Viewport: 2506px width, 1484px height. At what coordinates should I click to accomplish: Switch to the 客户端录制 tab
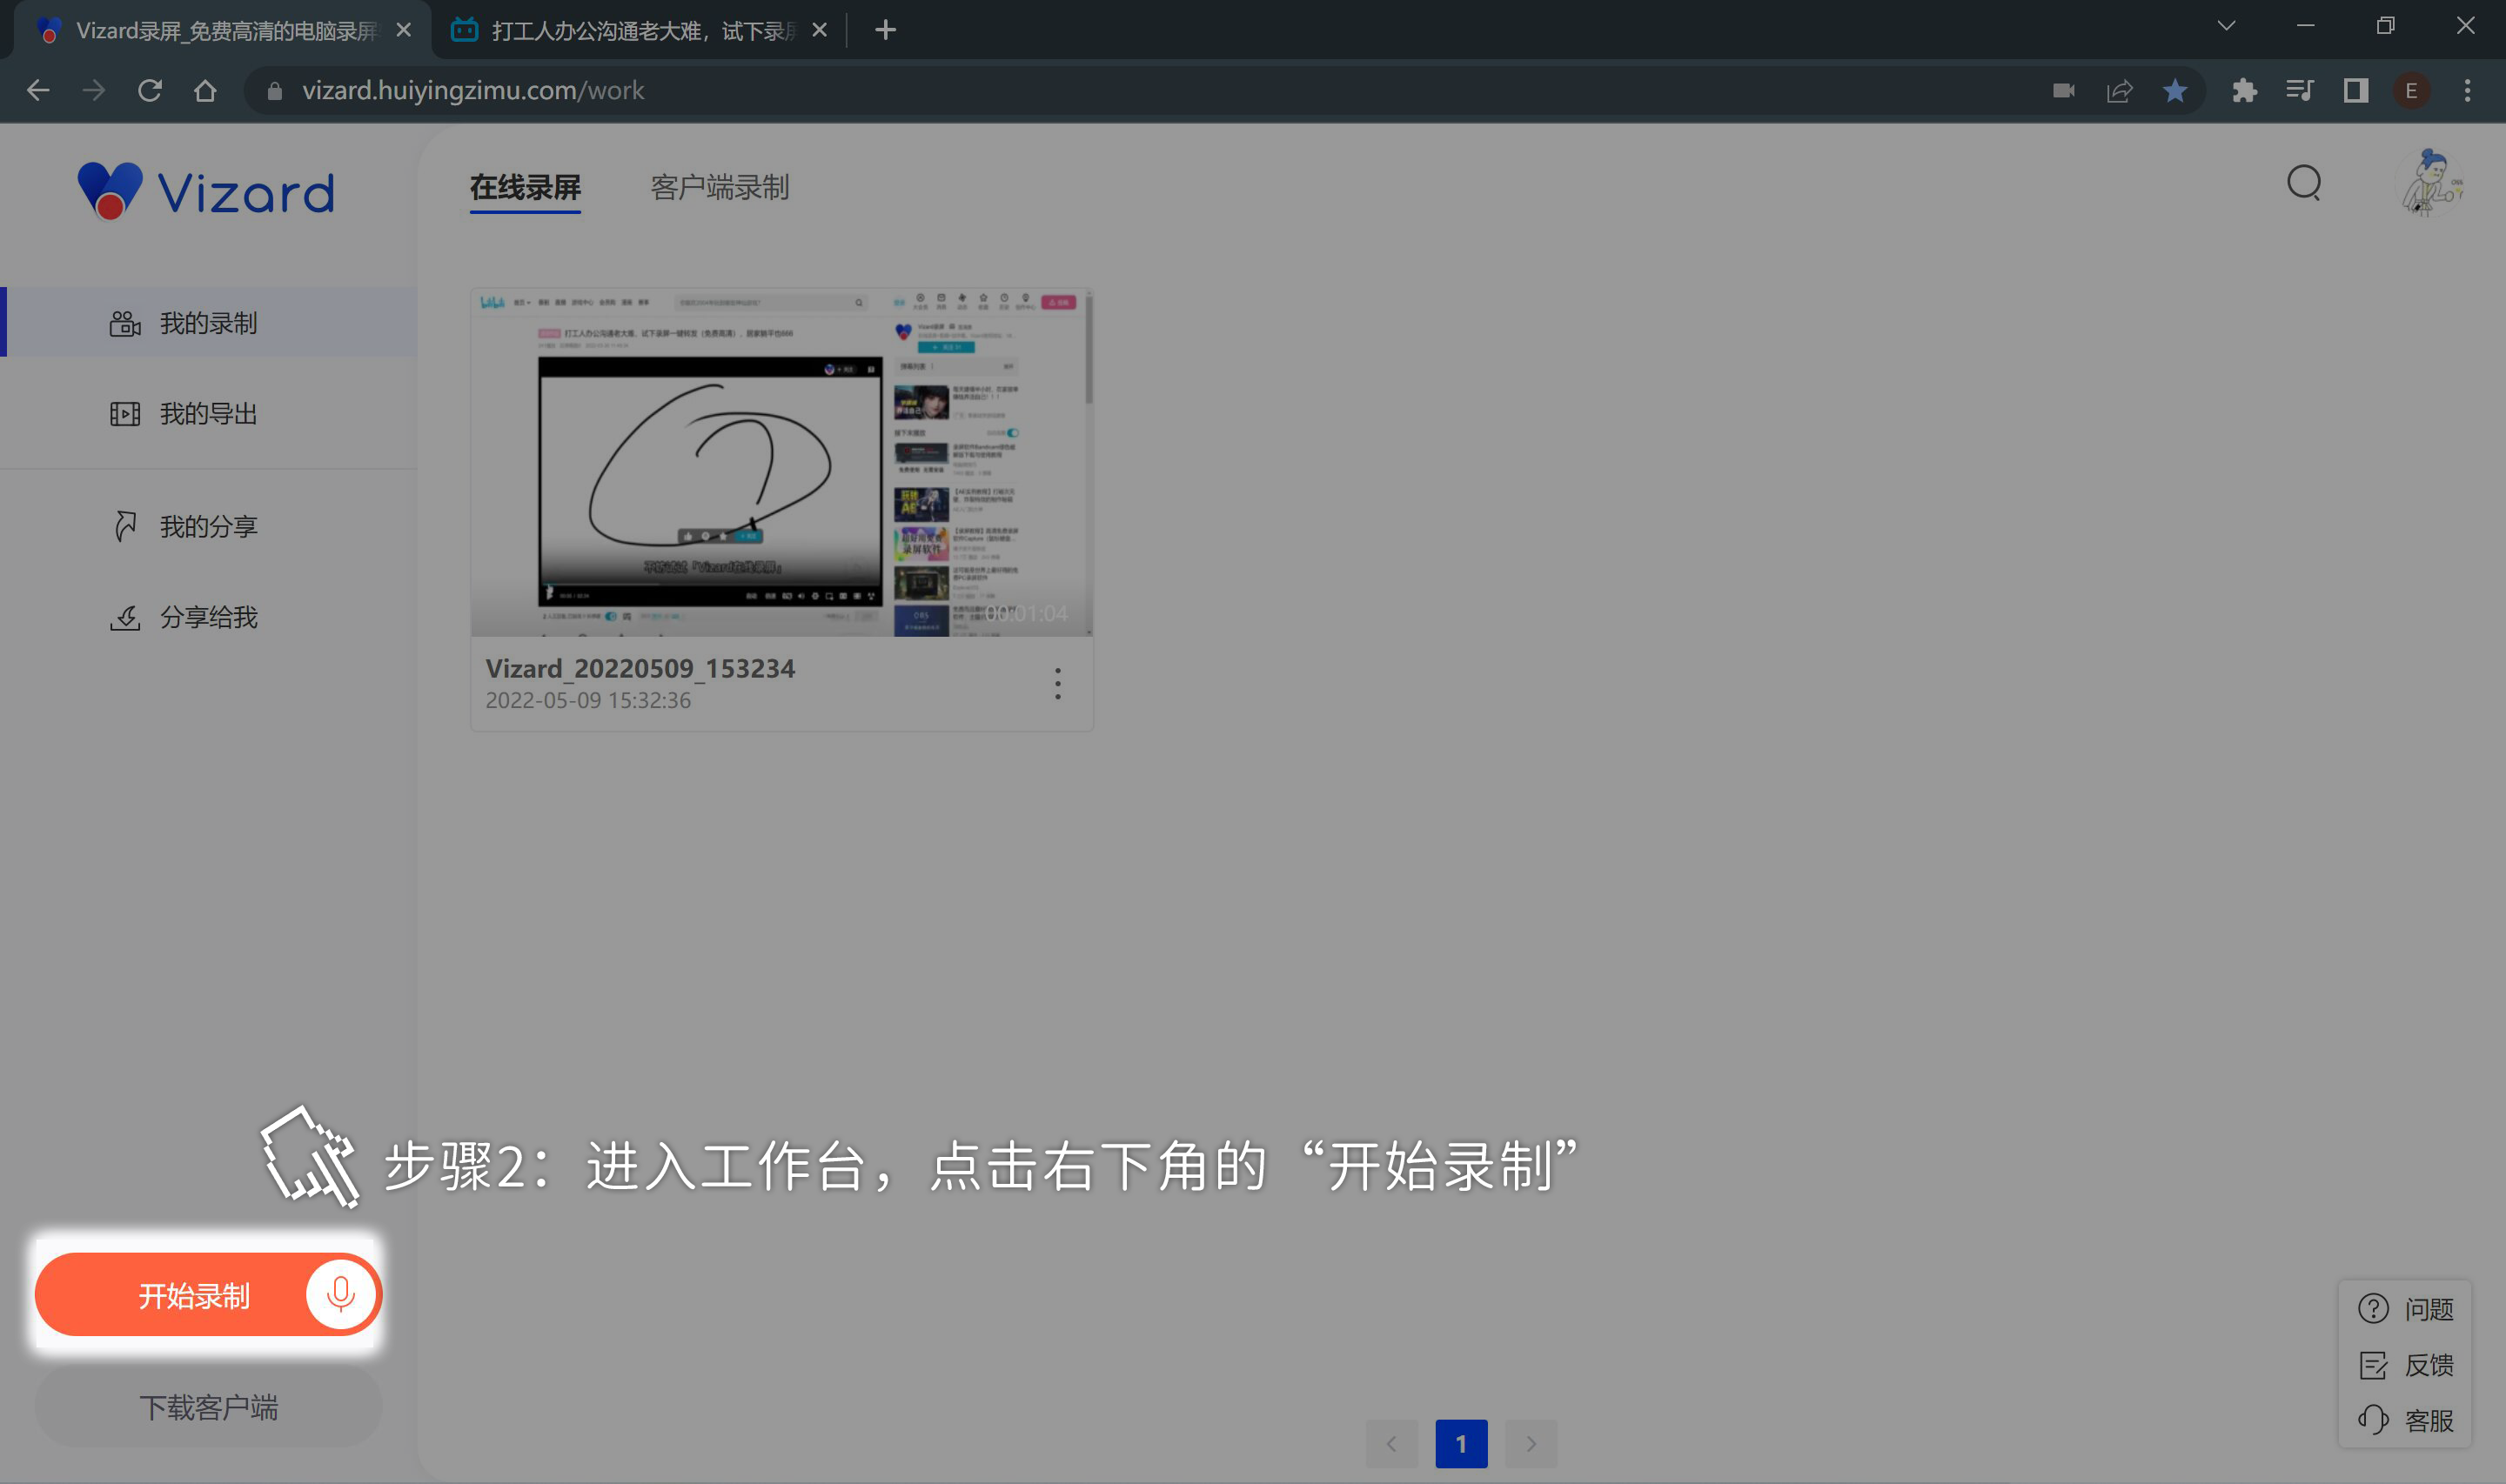click(719, 187)
